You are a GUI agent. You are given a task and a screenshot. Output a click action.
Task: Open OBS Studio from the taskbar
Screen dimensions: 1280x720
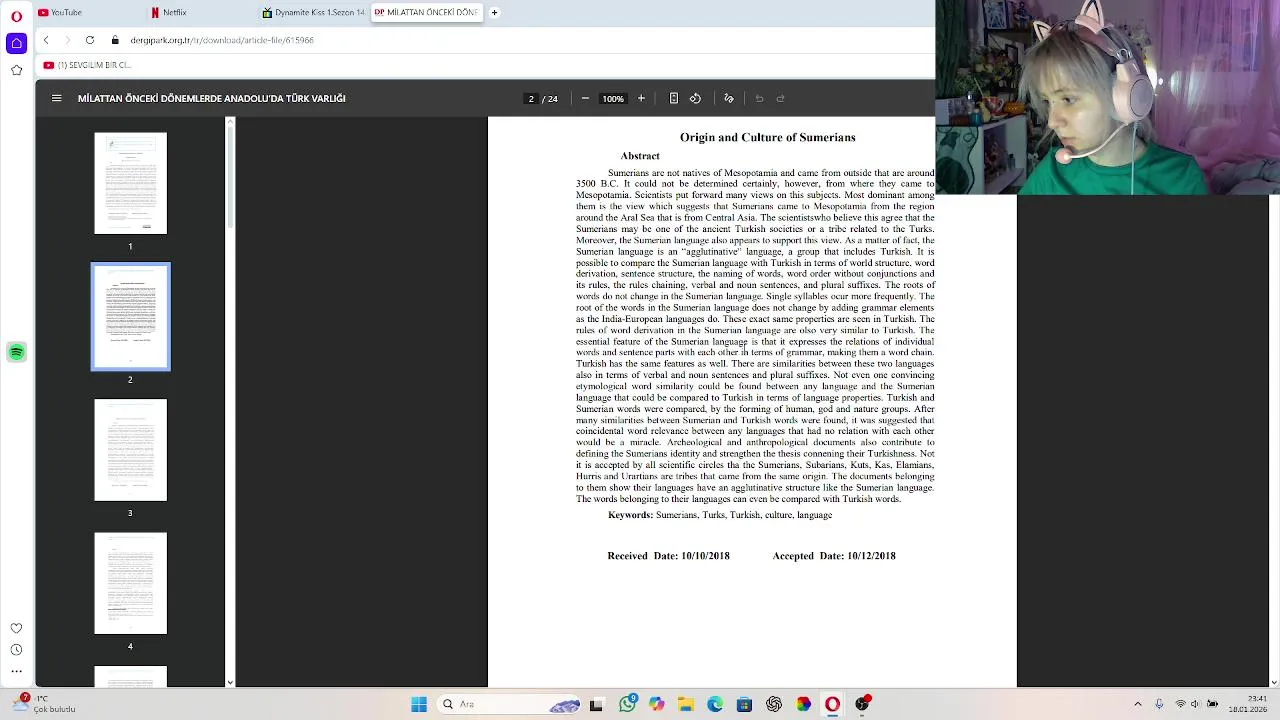click(x=862, y=704)
